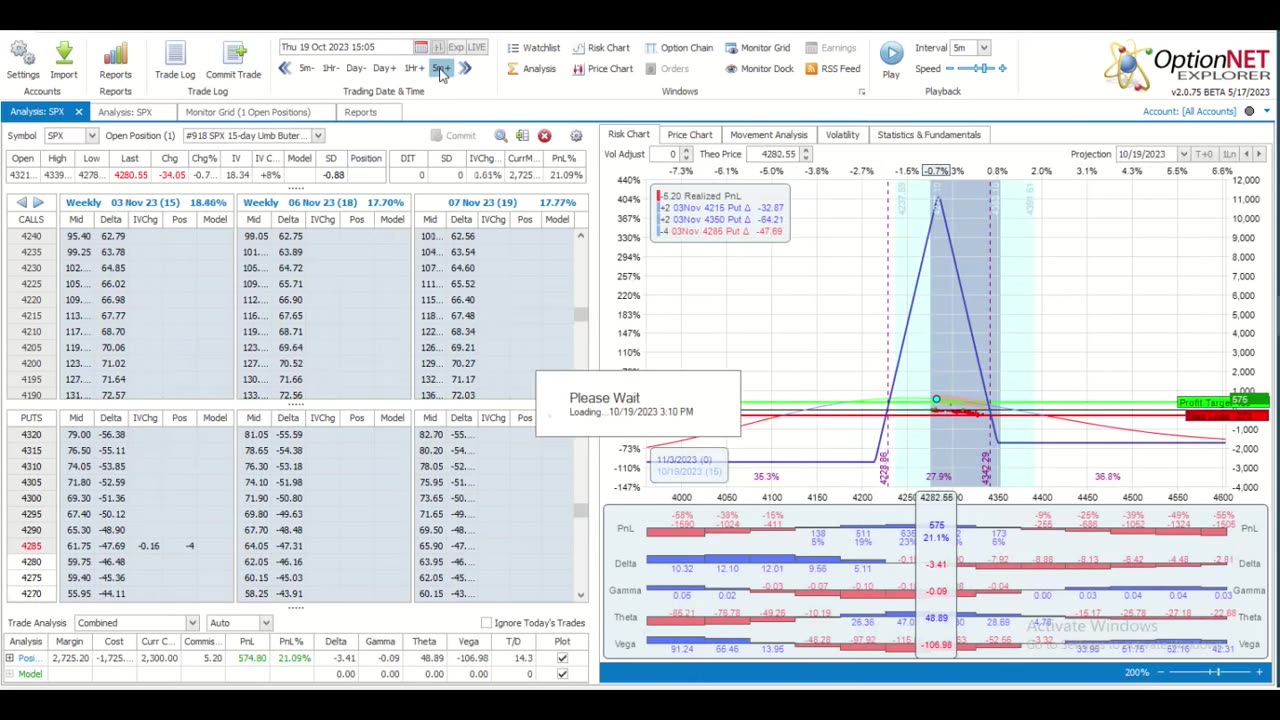Toggle the 1Ln projection button

pyautogui.click(x=1229, y=154)
